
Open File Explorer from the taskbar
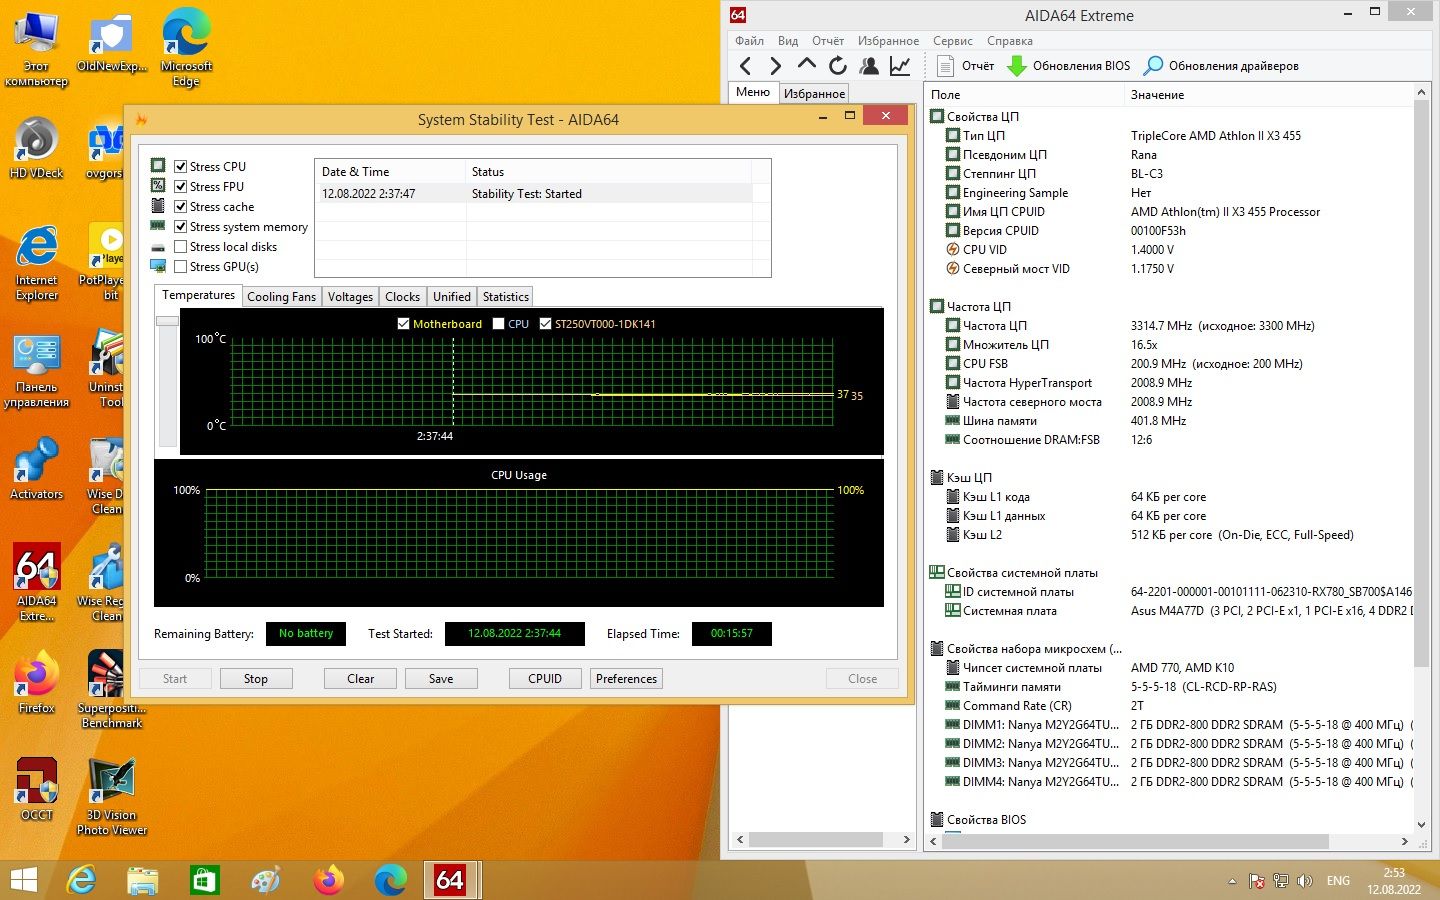(143, 880)
